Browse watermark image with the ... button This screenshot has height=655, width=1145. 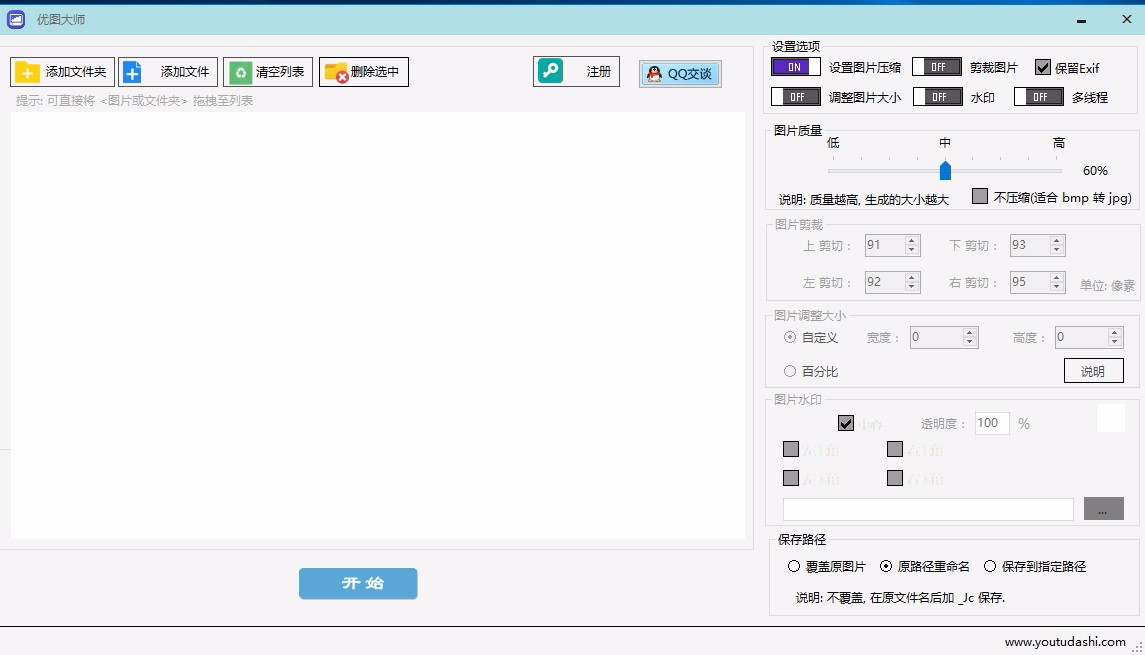tap(1104, 508)
